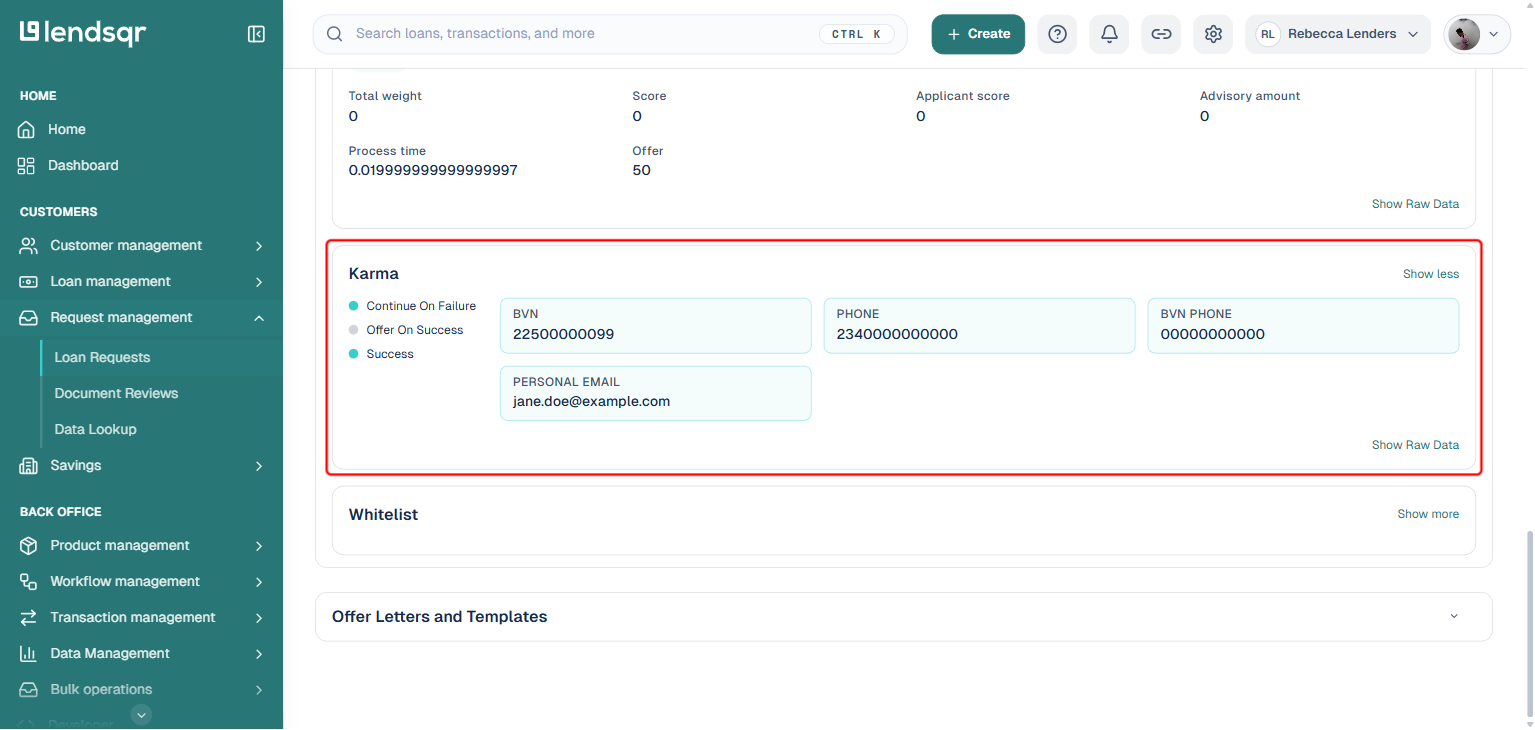Click the search loans and transactions field
Image resolution: width=1535 pixels, height=730 pixels.
(610, 34)
